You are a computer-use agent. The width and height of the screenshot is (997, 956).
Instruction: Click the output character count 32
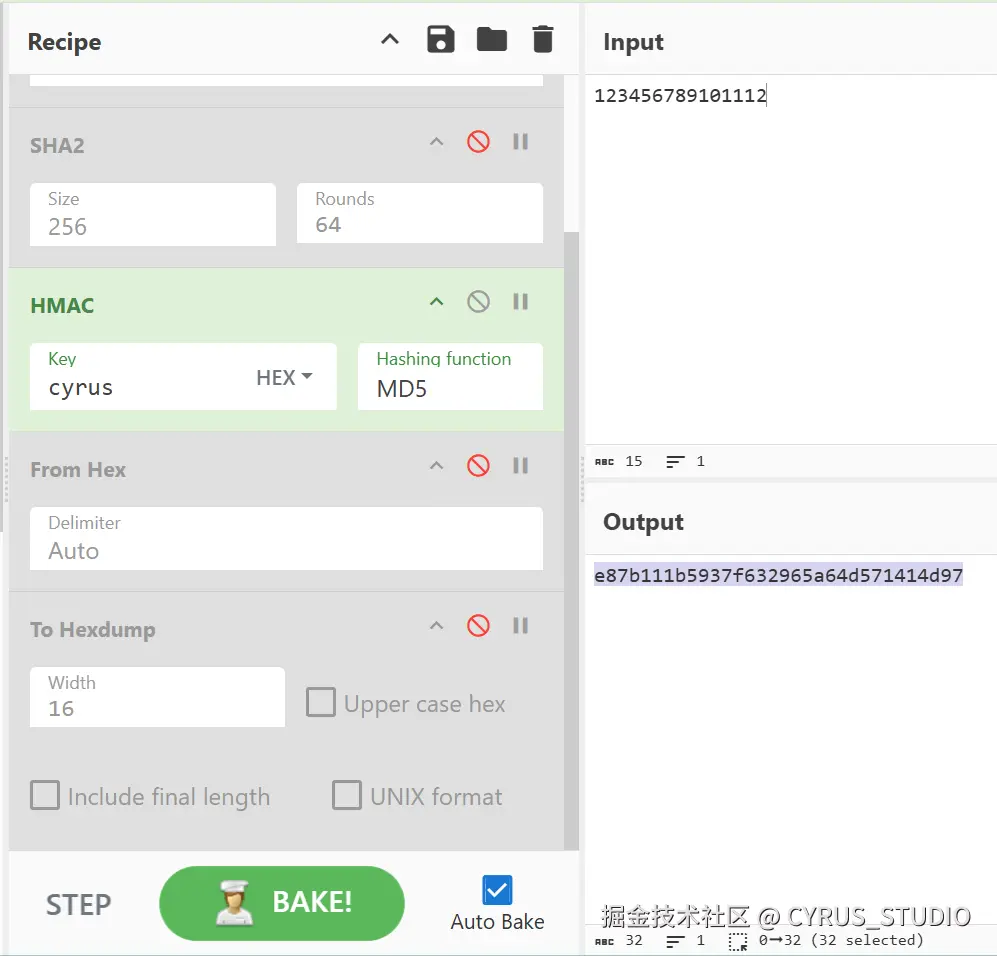pyautogui.click(x=619, y=941)
